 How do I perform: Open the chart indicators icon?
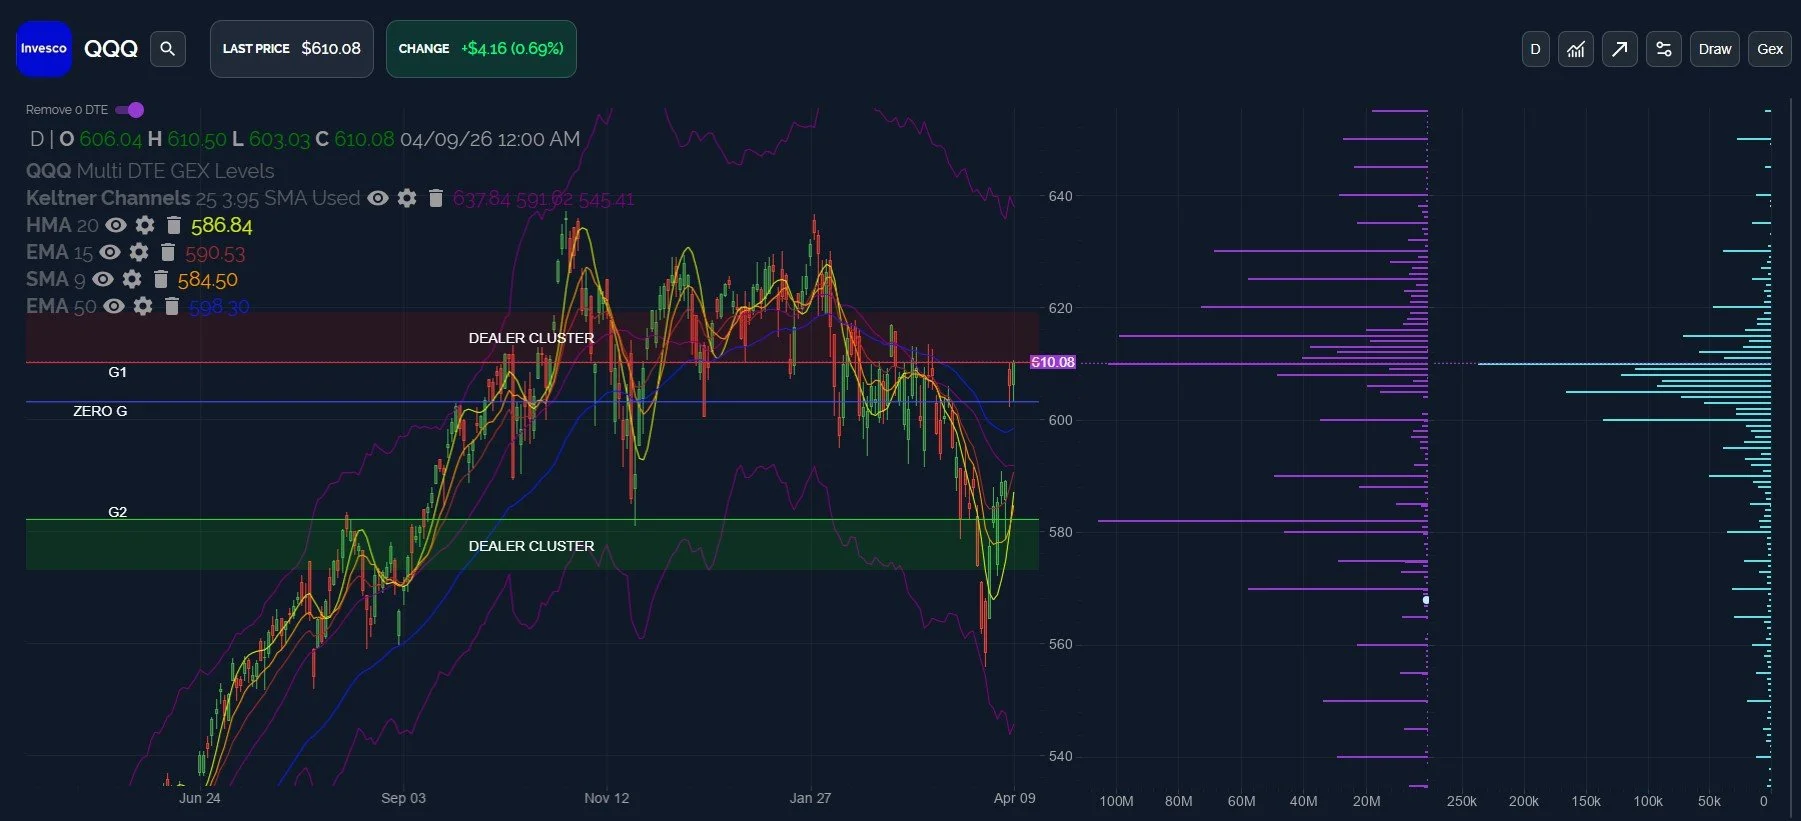(x=1576, y=49)
